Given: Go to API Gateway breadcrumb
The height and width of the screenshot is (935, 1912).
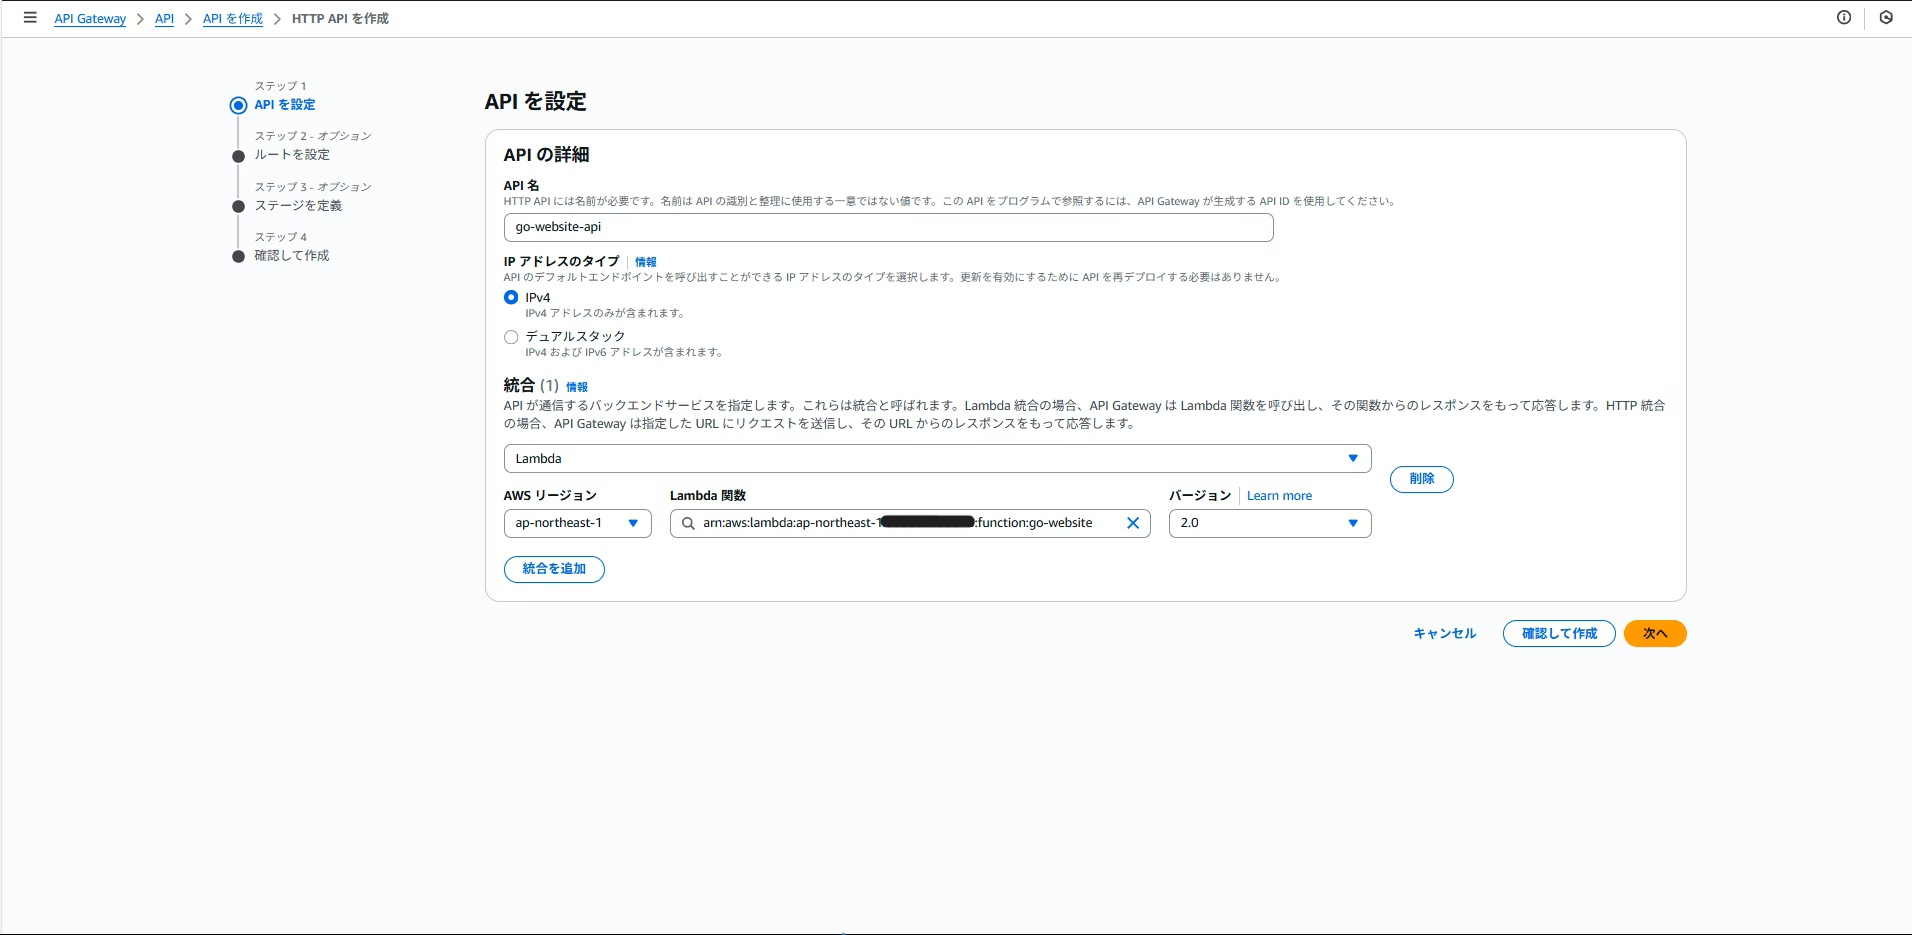Looking at the screenshot, I should tap(90, 19).
